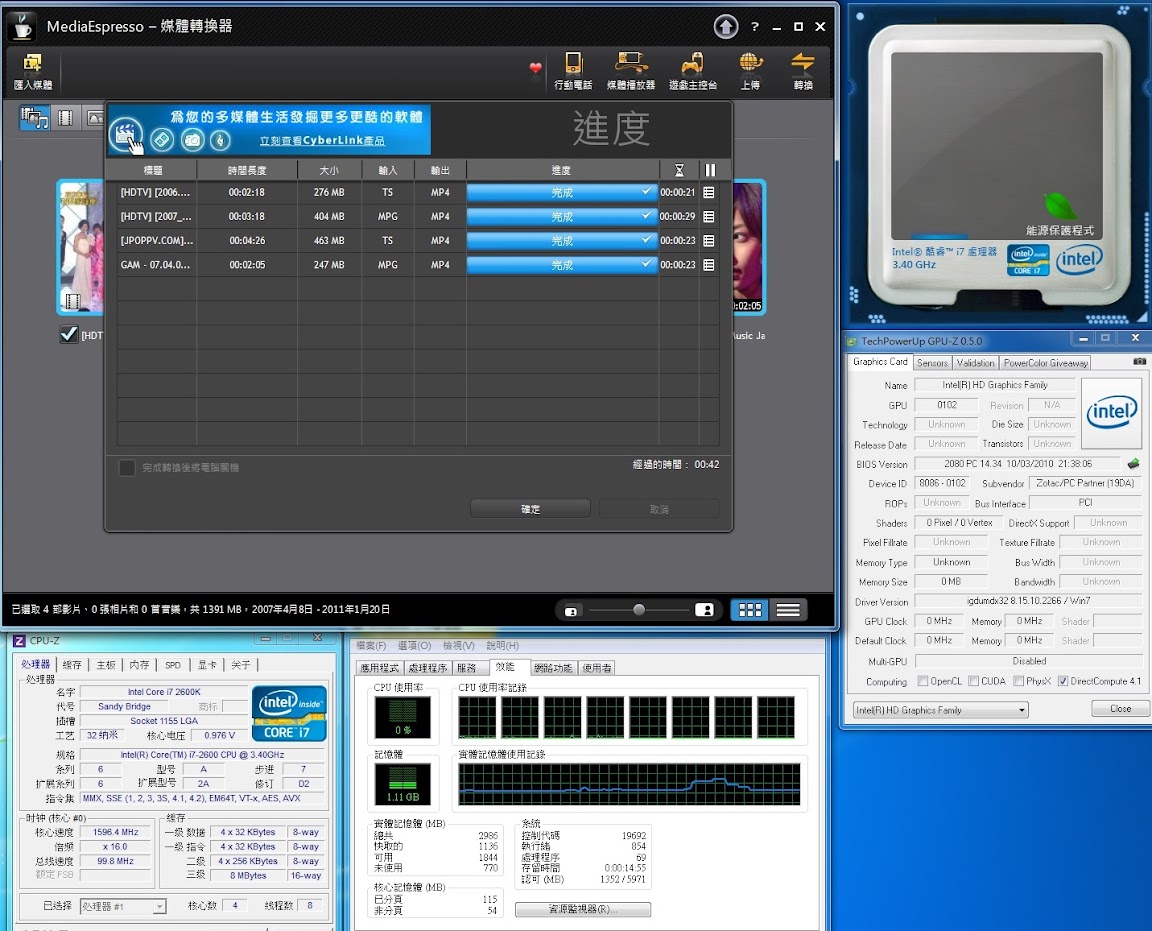Toggle PhysX checkbox in GPU-Z
Viewport: 1152px width, 931px height.
coord(1018,681)
